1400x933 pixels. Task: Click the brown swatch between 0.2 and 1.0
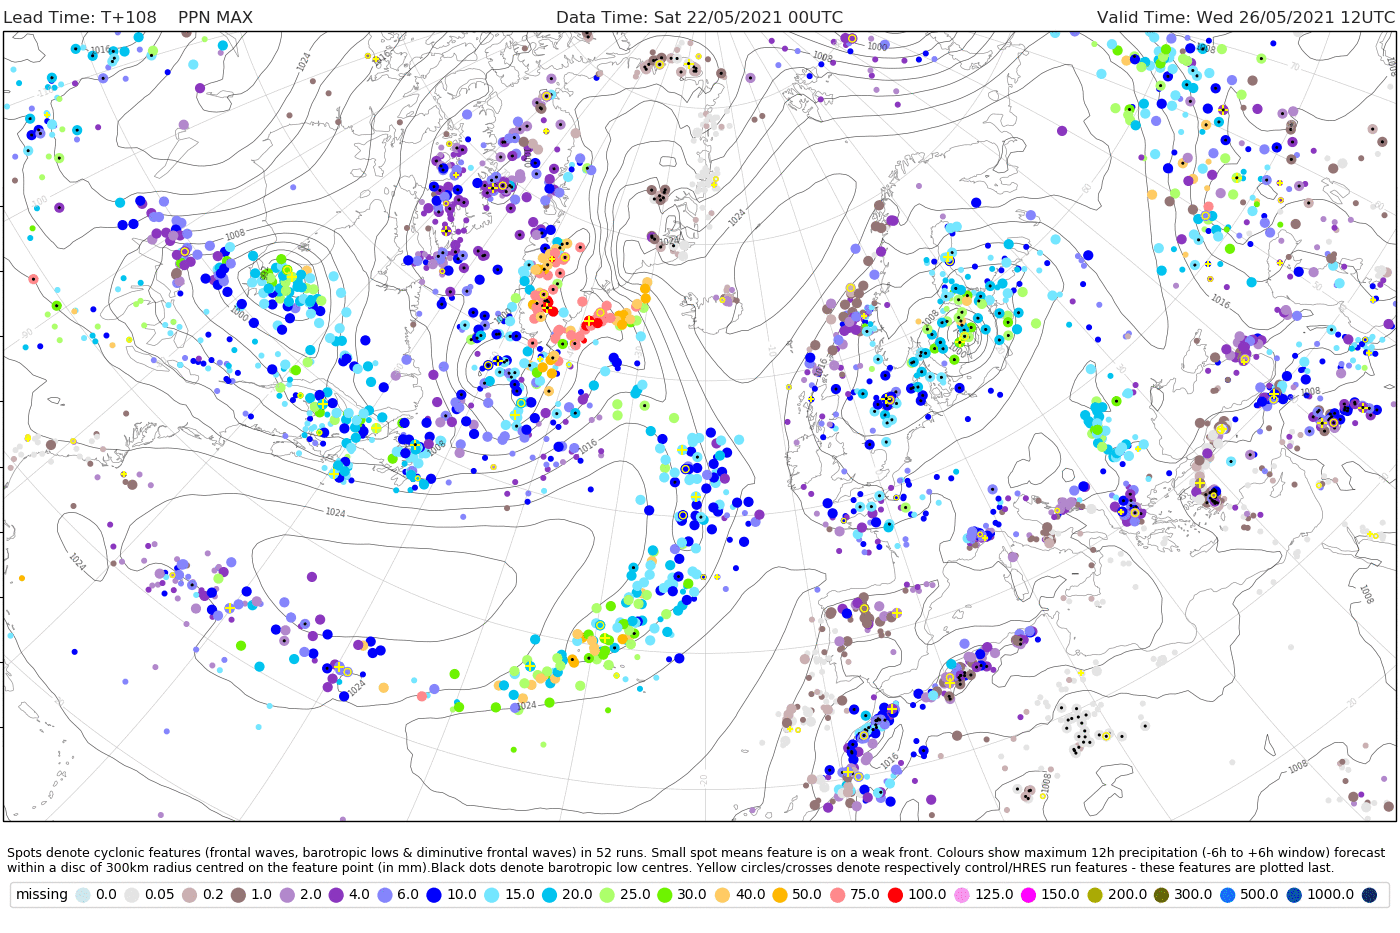pyautogui.click(x=239, y=895)
